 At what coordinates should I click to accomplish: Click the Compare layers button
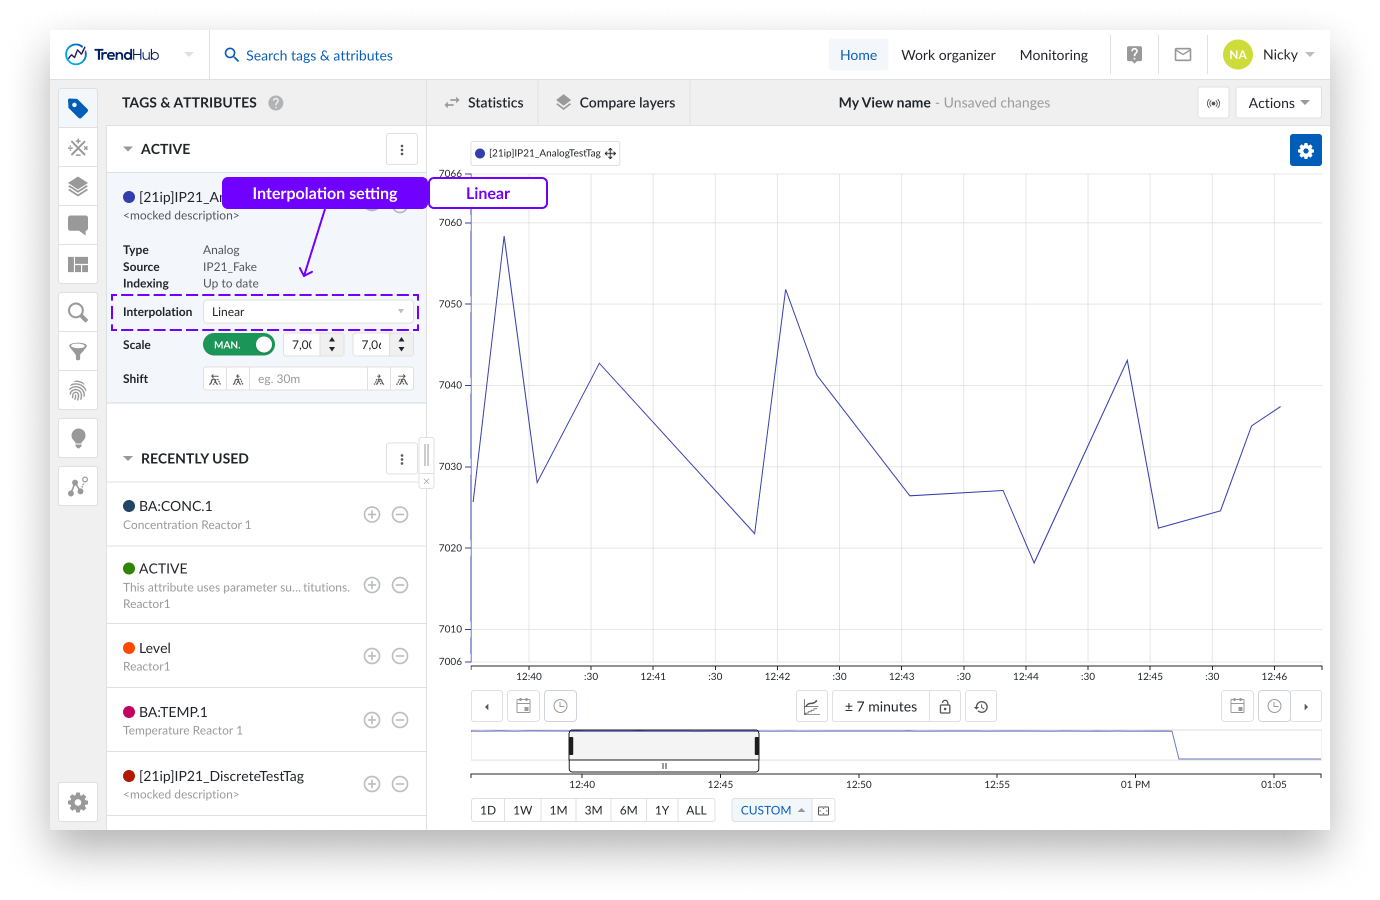tap(615, 103)
